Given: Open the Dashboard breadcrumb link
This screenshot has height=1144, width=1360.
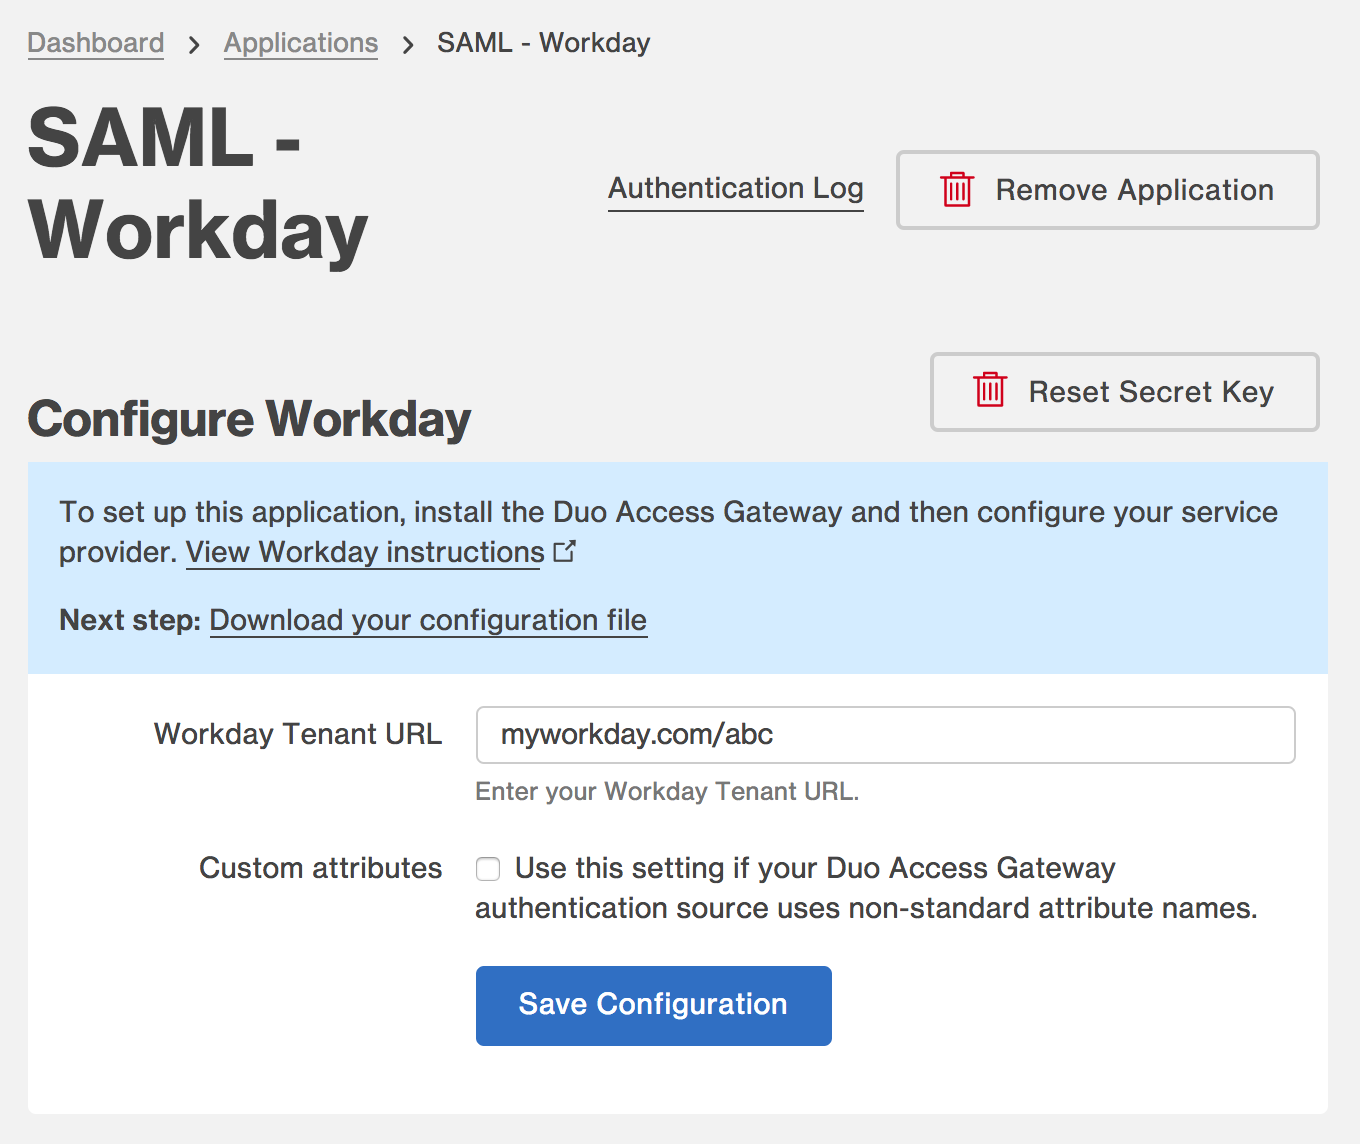Looking at the screenshot, I should pyautogui.click(x=95, y=42).
